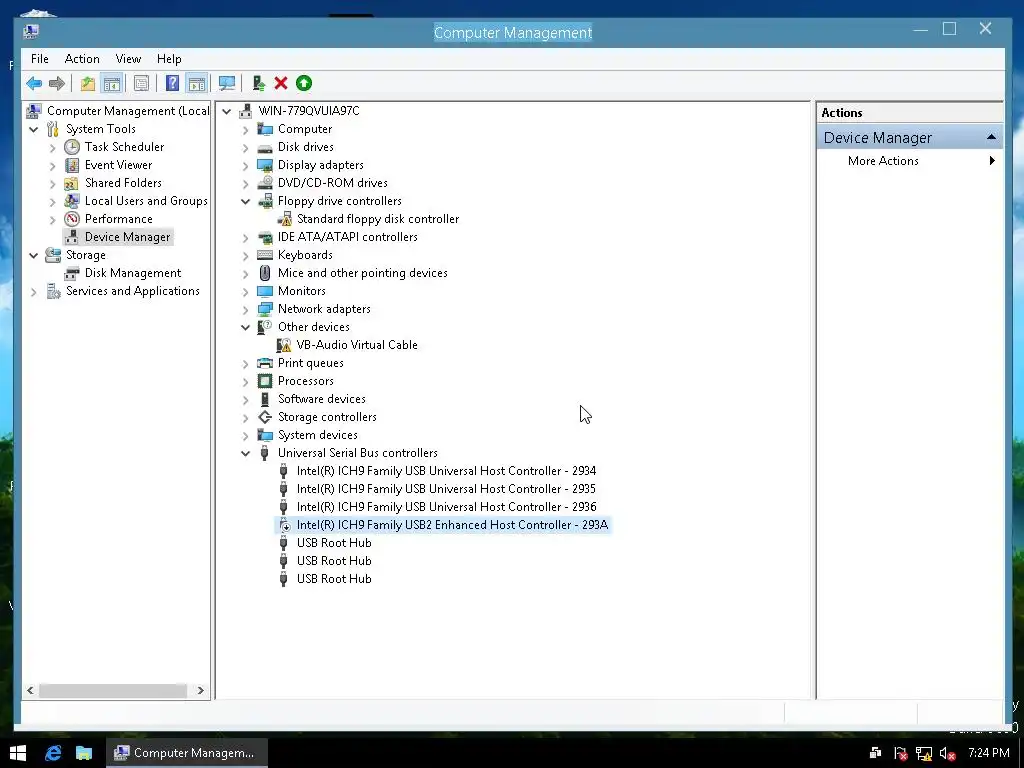
Task: Select Local Users and Groups node
Action: 146,201
